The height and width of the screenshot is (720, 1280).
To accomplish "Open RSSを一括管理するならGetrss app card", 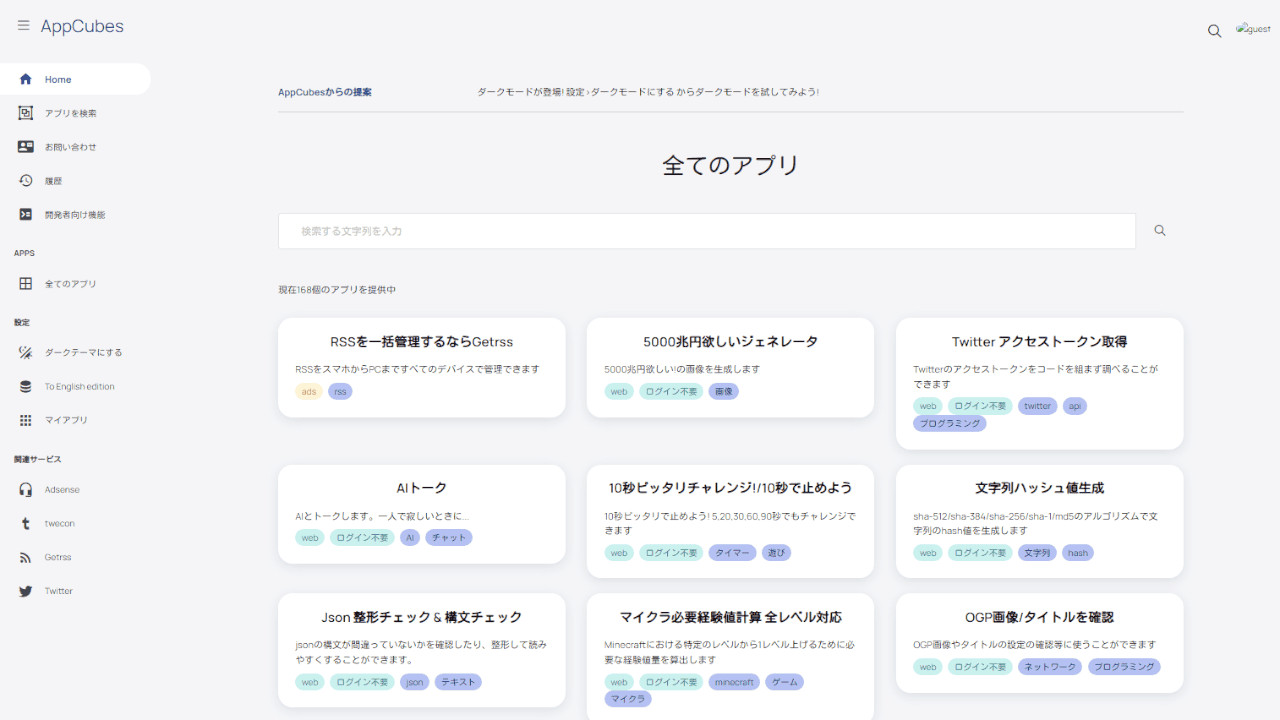I will [x=421, y=367].
